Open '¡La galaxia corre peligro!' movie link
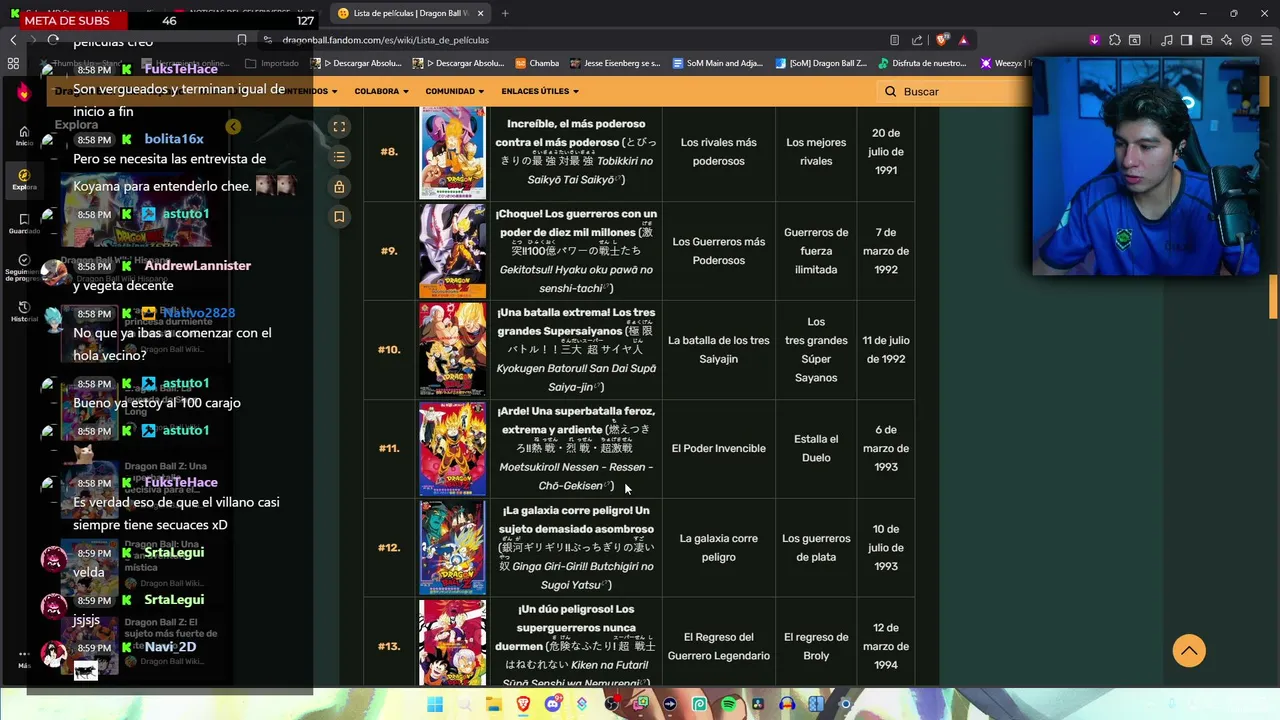Viewport: 1280px width, 720px height. click(576, 519)
